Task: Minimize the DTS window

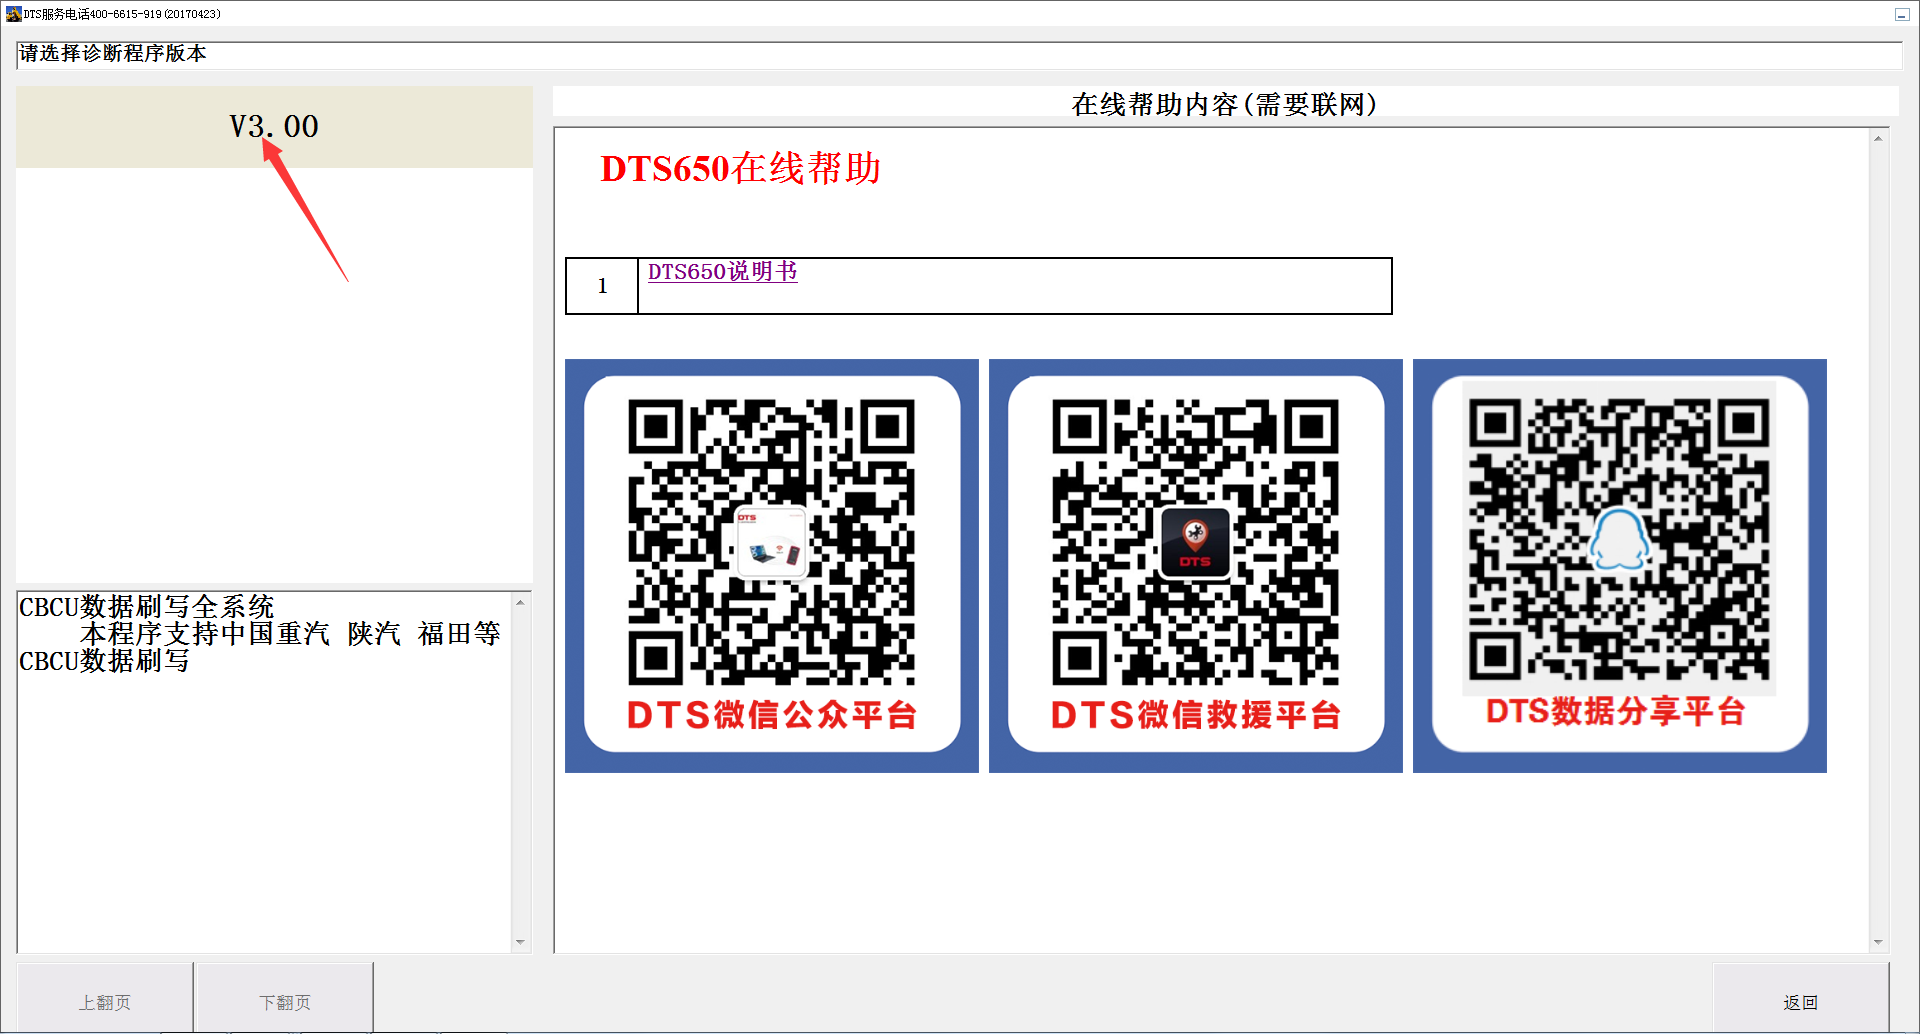Action: (1902, 14)
